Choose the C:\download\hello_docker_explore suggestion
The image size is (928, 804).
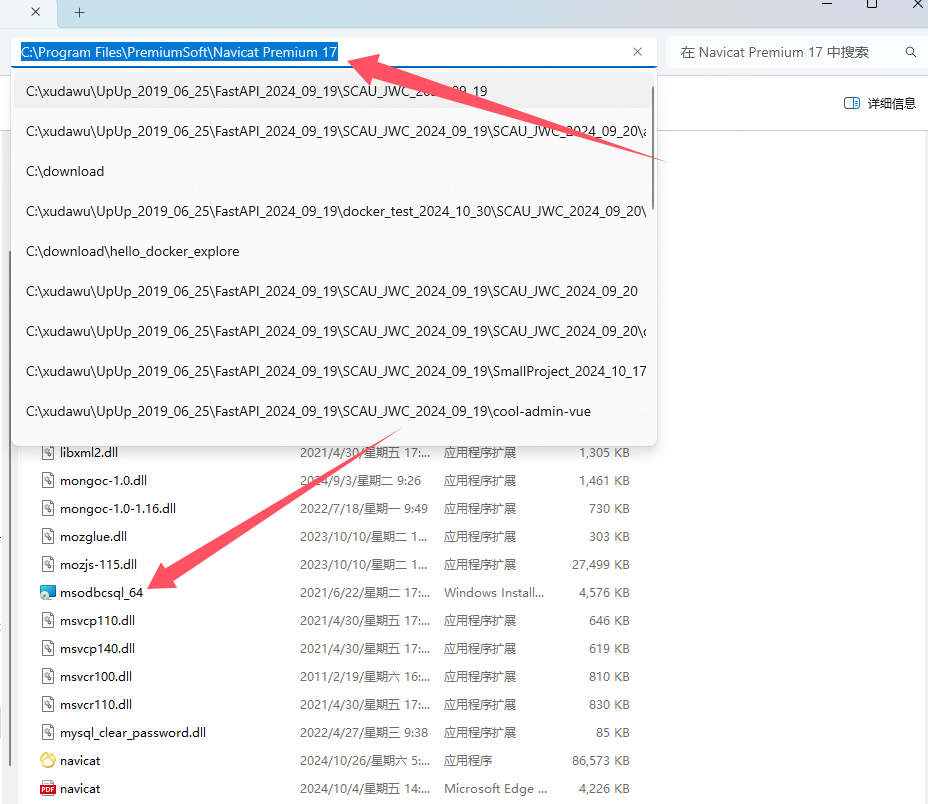pyautogui.click(x=333, y=252)
